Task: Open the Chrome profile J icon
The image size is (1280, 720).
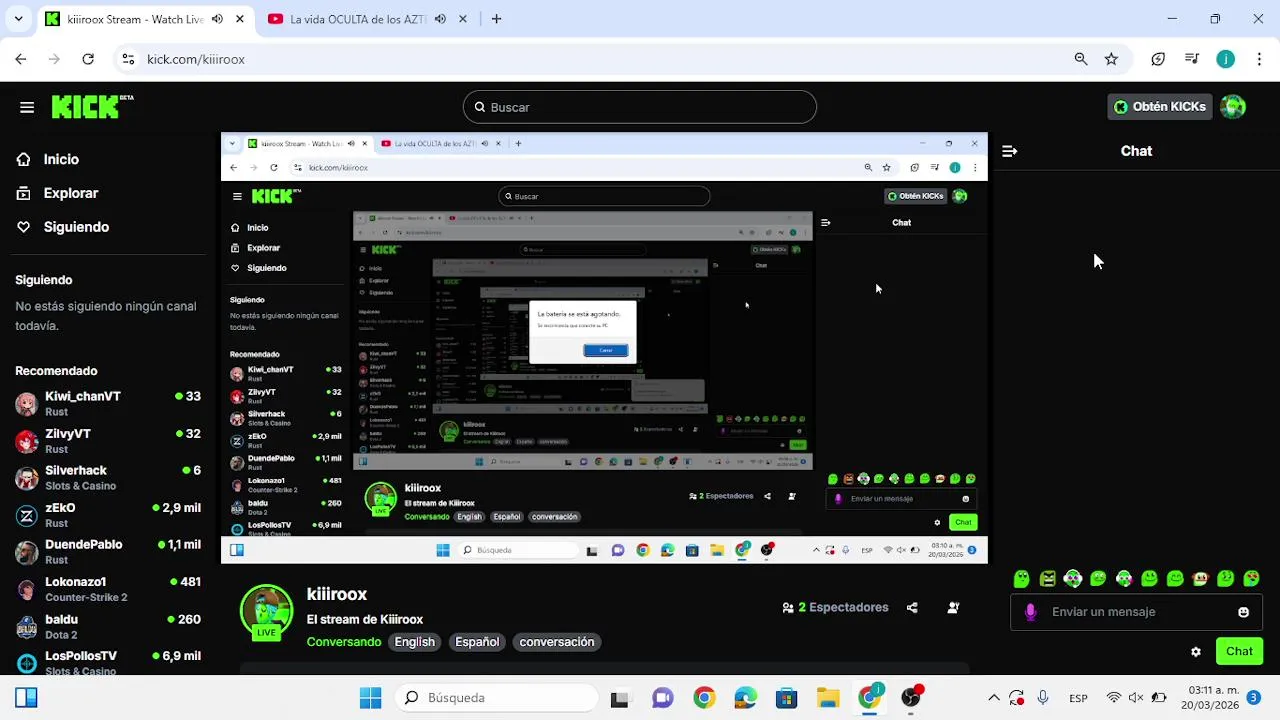Action: click(x=1226, y=59)
